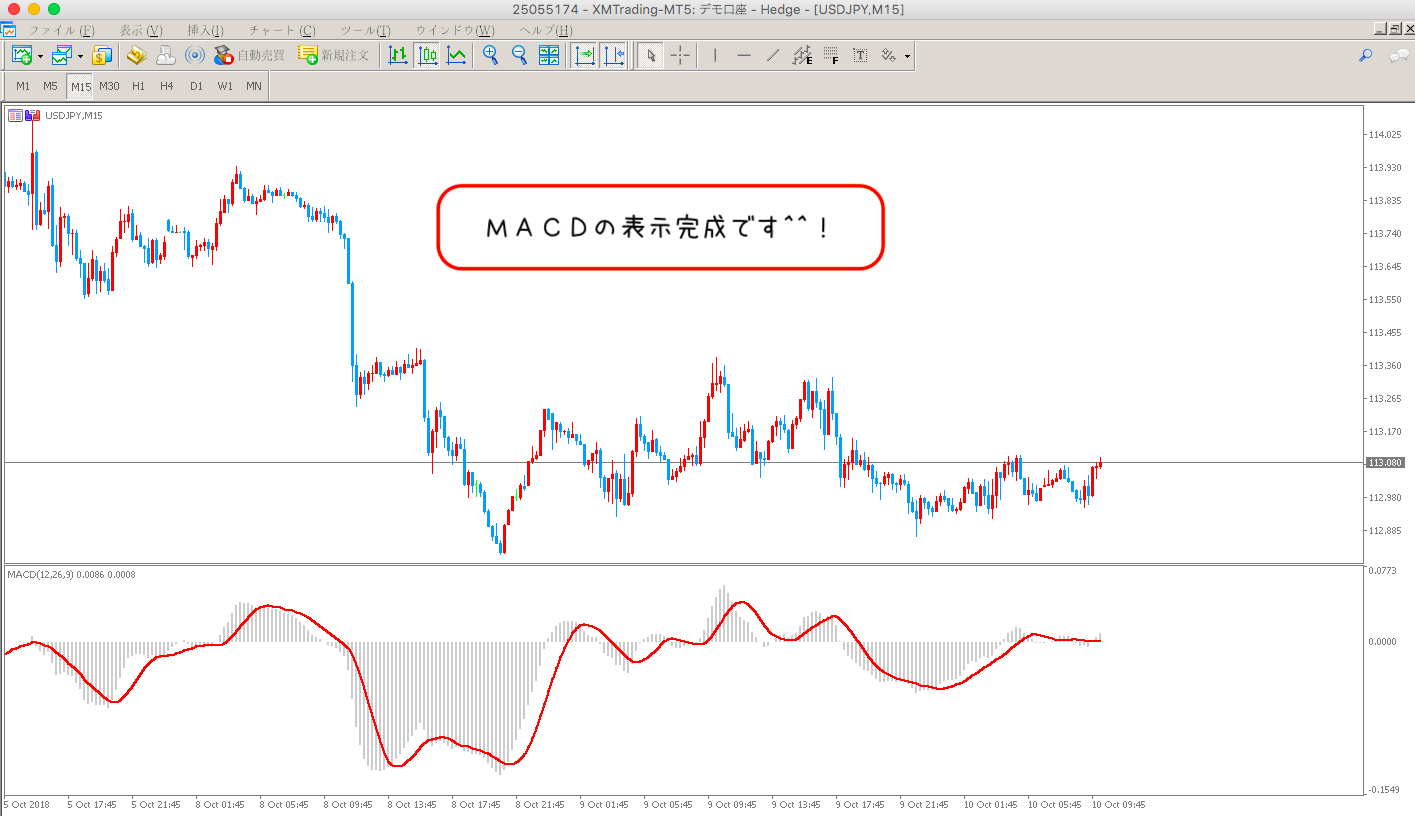This screenshot has width=1415, height=816.
Task: Toggle chart auto scroll to latest bar
Action: (585, 55)
